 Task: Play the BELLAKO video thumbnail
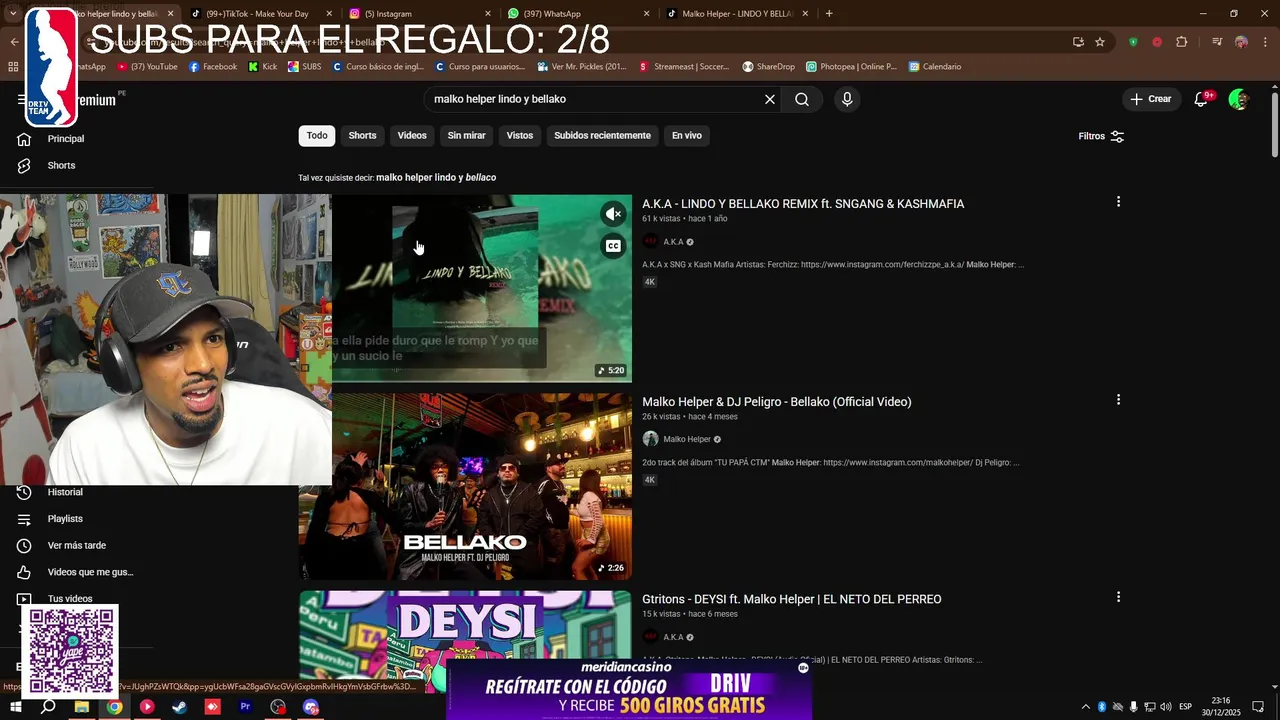(465, 486)
